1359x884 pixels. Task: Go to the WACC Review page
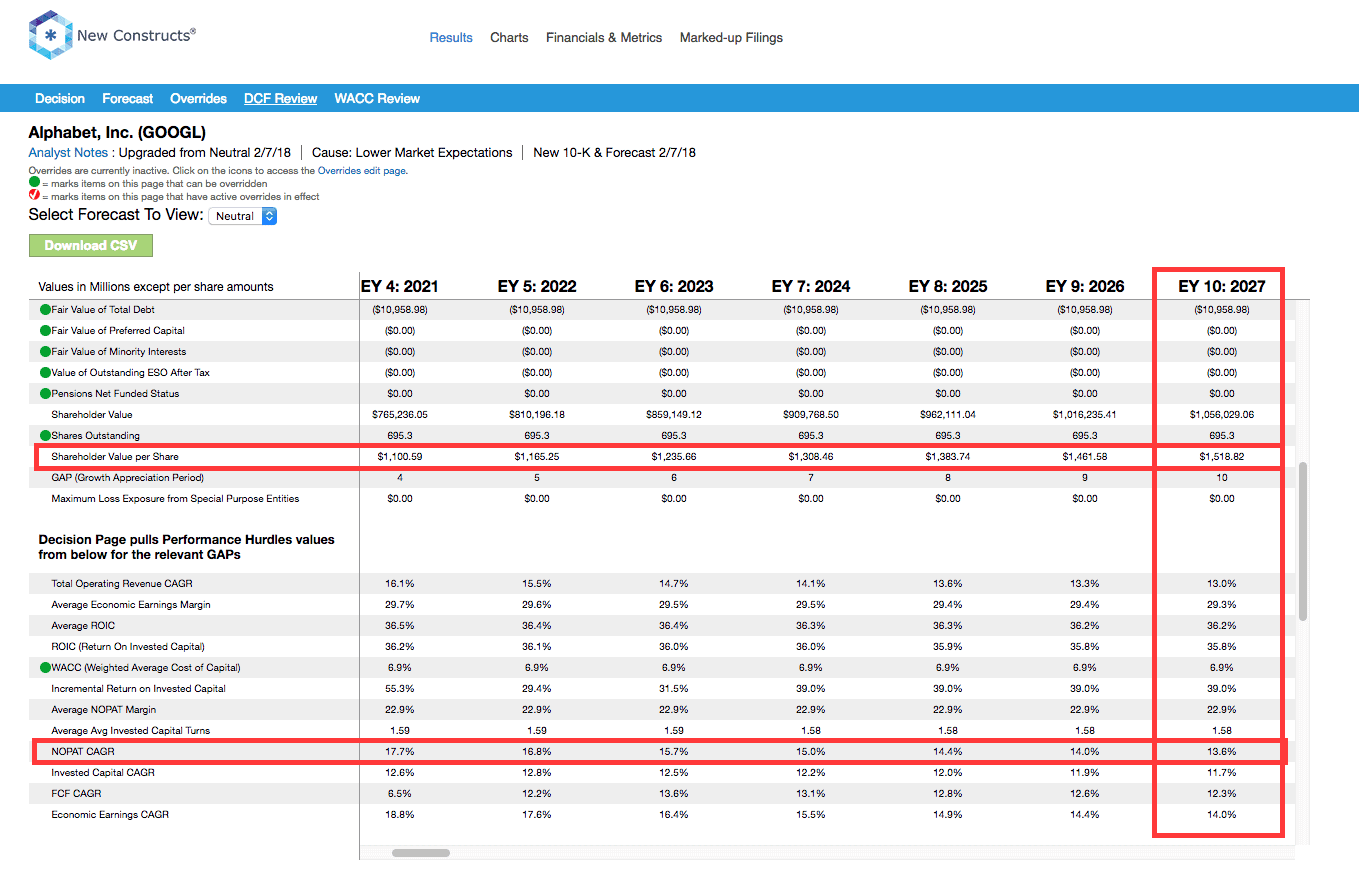377,98
